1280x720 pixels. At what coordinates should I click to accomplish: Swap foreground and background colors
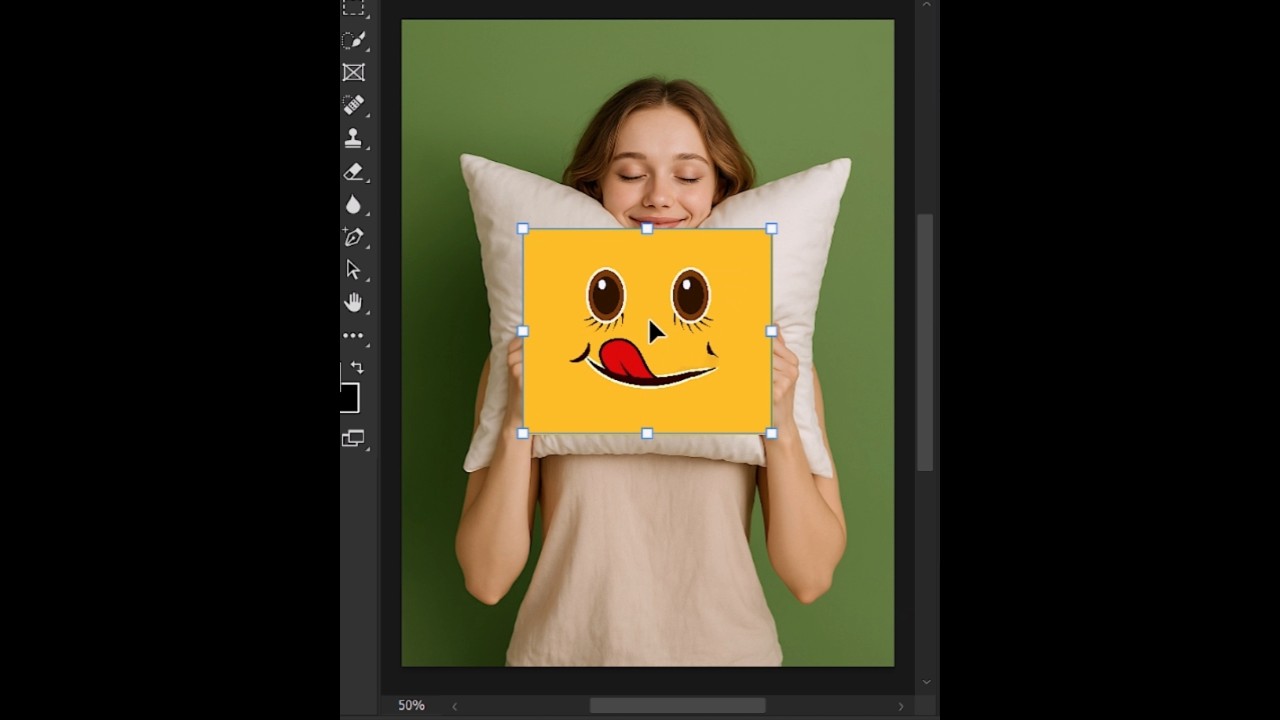(357, 368)
